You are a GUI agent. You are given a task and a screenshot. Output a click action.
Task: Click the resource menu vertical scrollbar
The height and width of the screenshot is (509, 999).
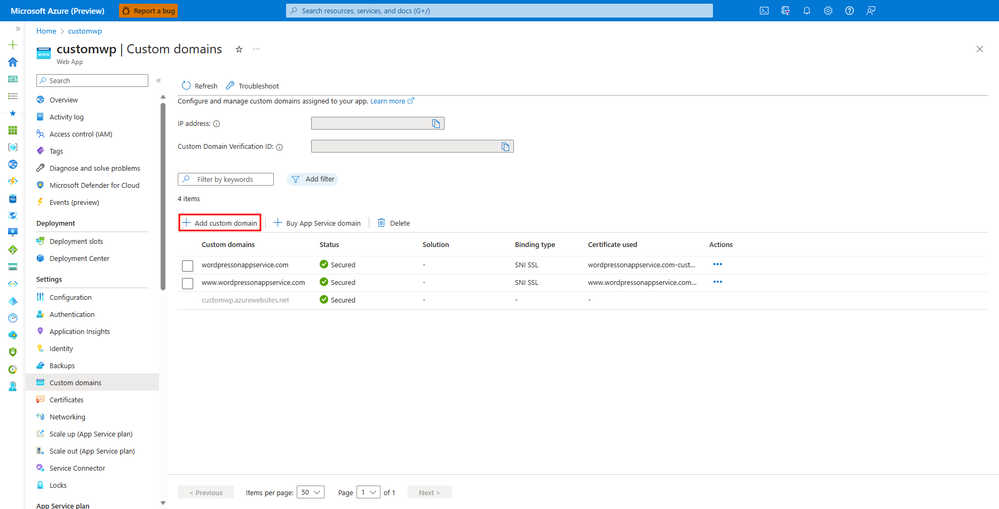pyautogui.click(x=163, y=196)
